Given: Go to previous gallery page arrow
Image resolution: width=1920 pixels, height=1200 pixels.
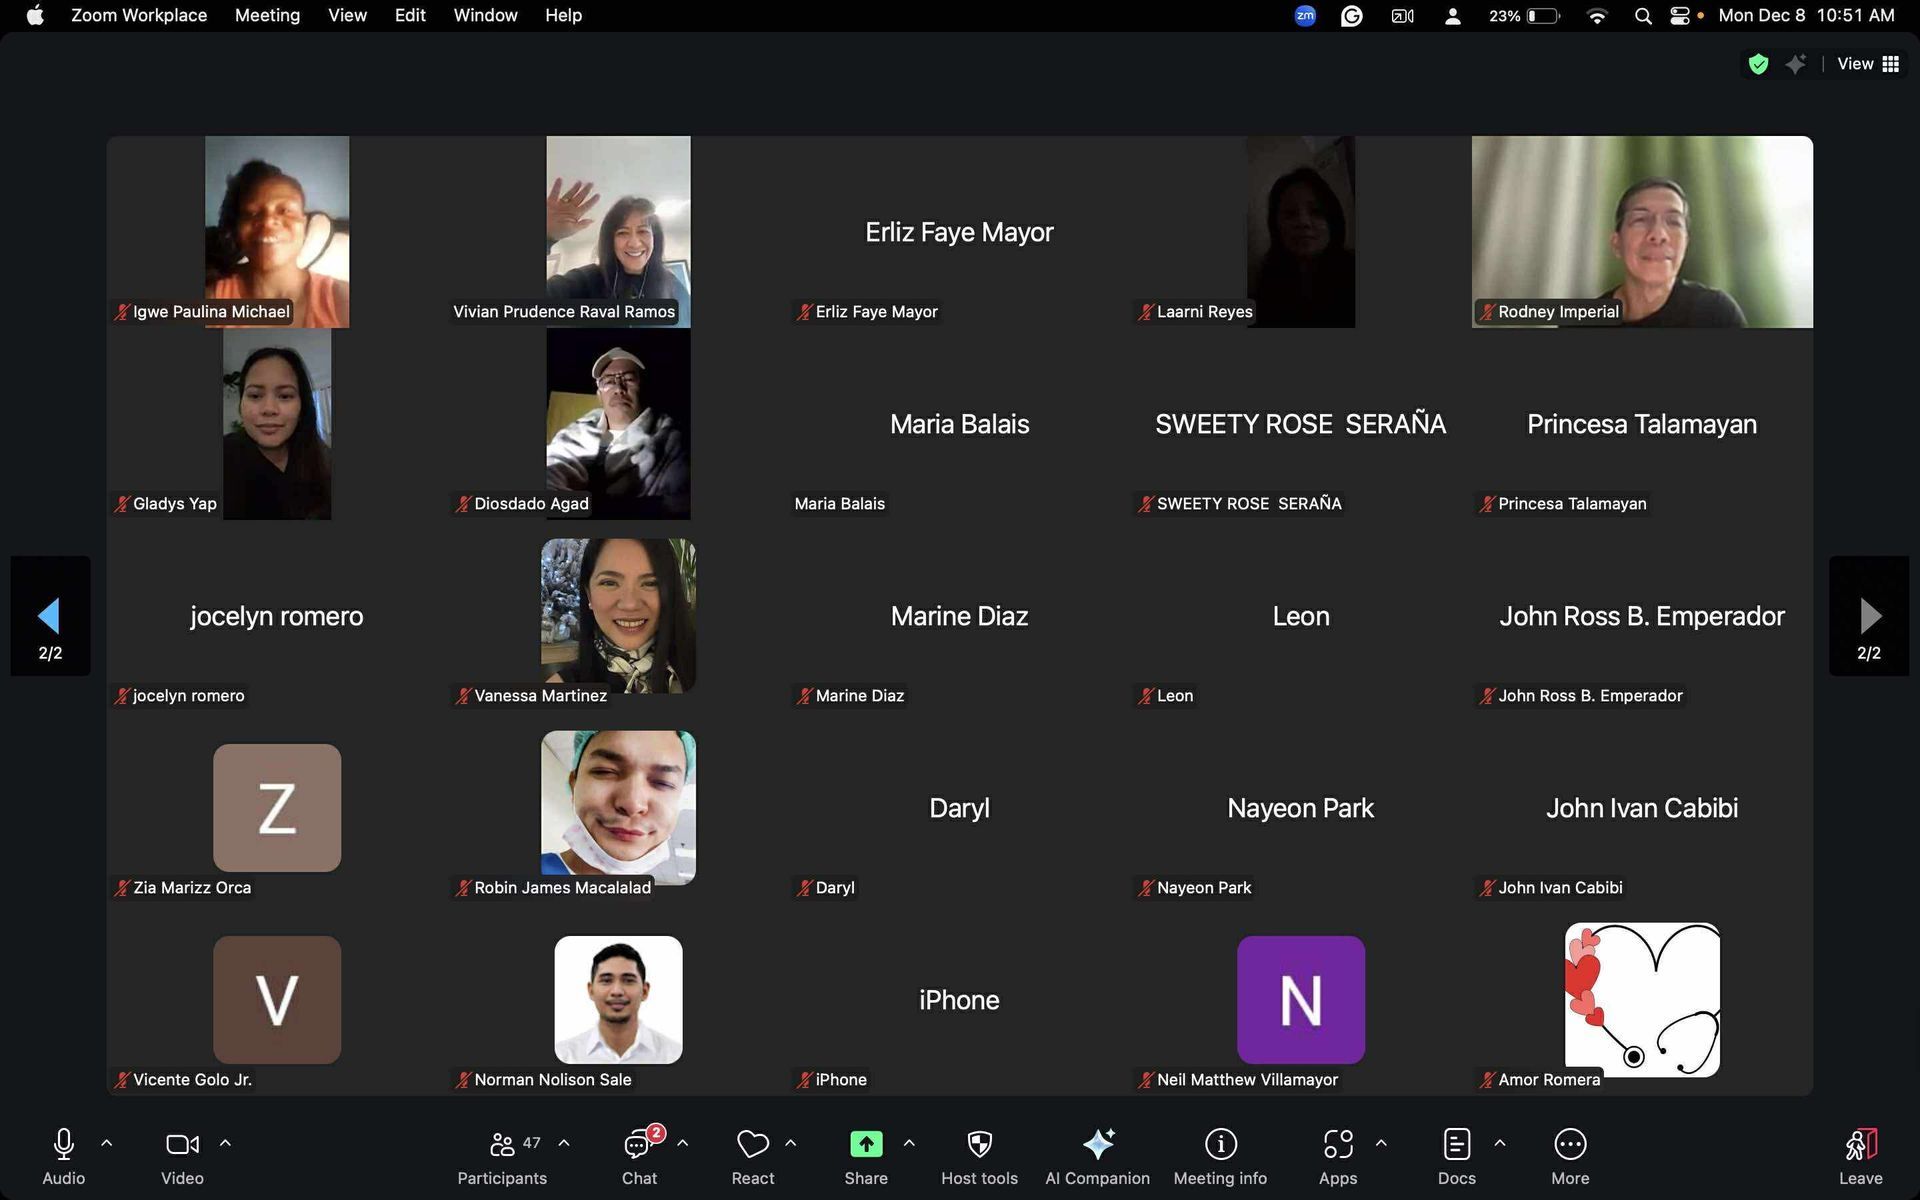Looking at the screenshot, I should 50,616.
